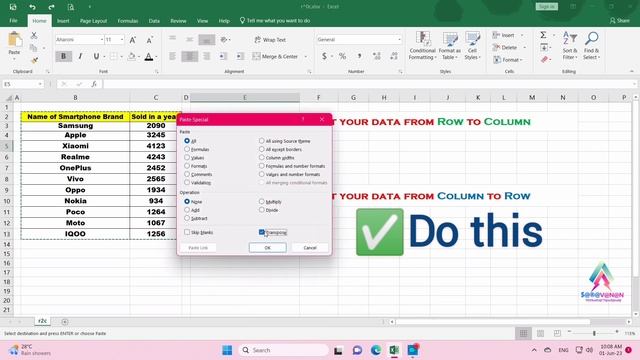Open the font name dropdown
This screenshot has height=360, width=640.
coord(102,40)
